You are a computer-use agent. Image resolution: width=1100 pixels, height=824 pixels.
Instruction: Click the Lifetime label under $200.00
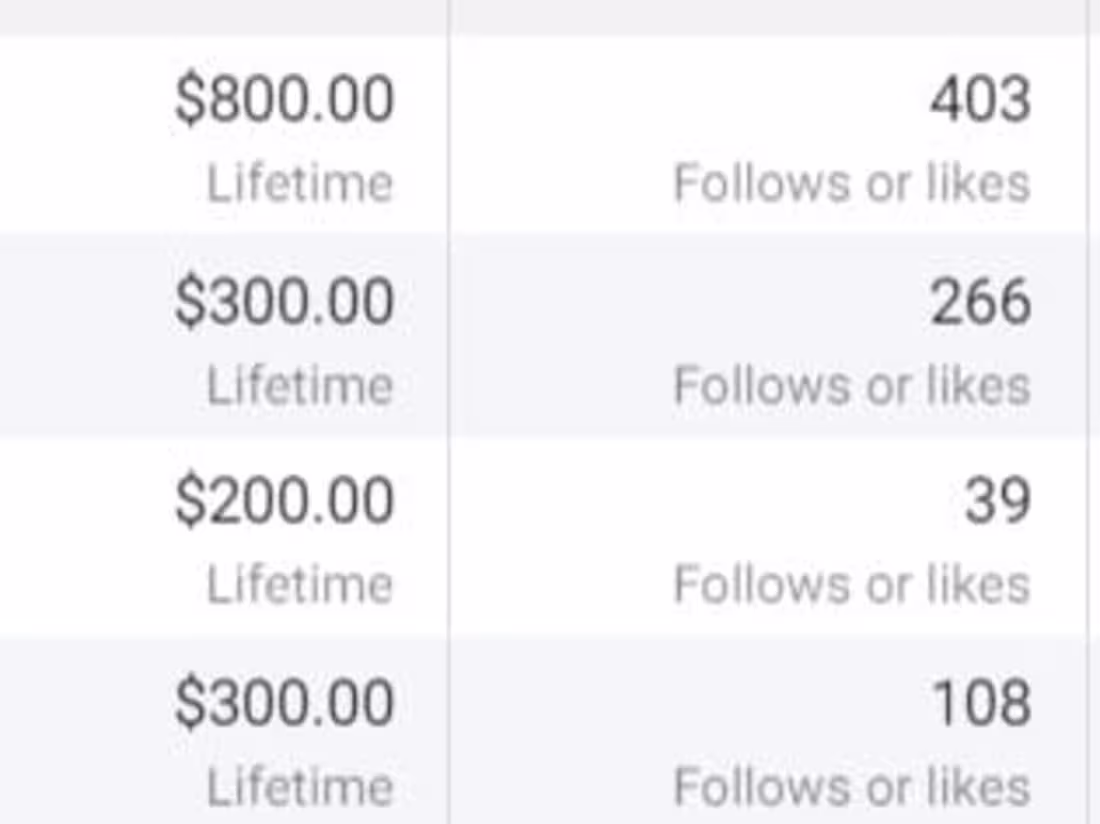(x=300, y=585)
